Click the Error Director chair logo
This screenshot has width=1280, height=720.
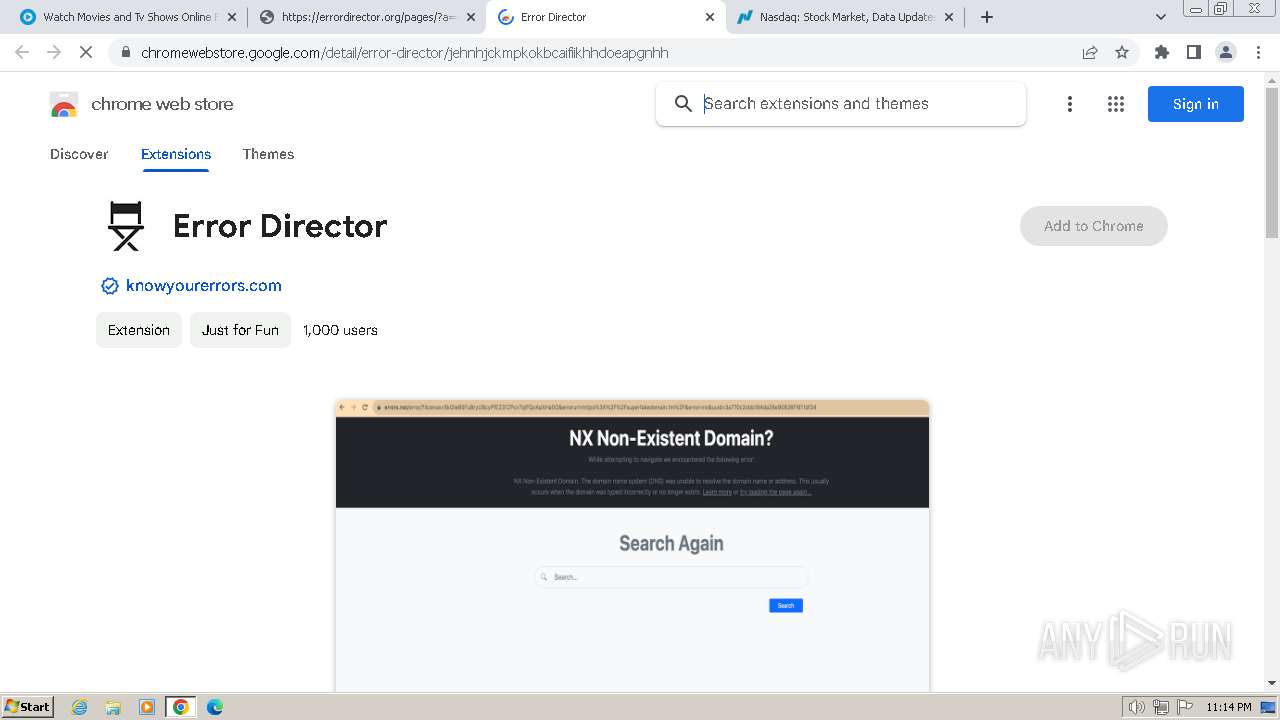tap(126, 226)
